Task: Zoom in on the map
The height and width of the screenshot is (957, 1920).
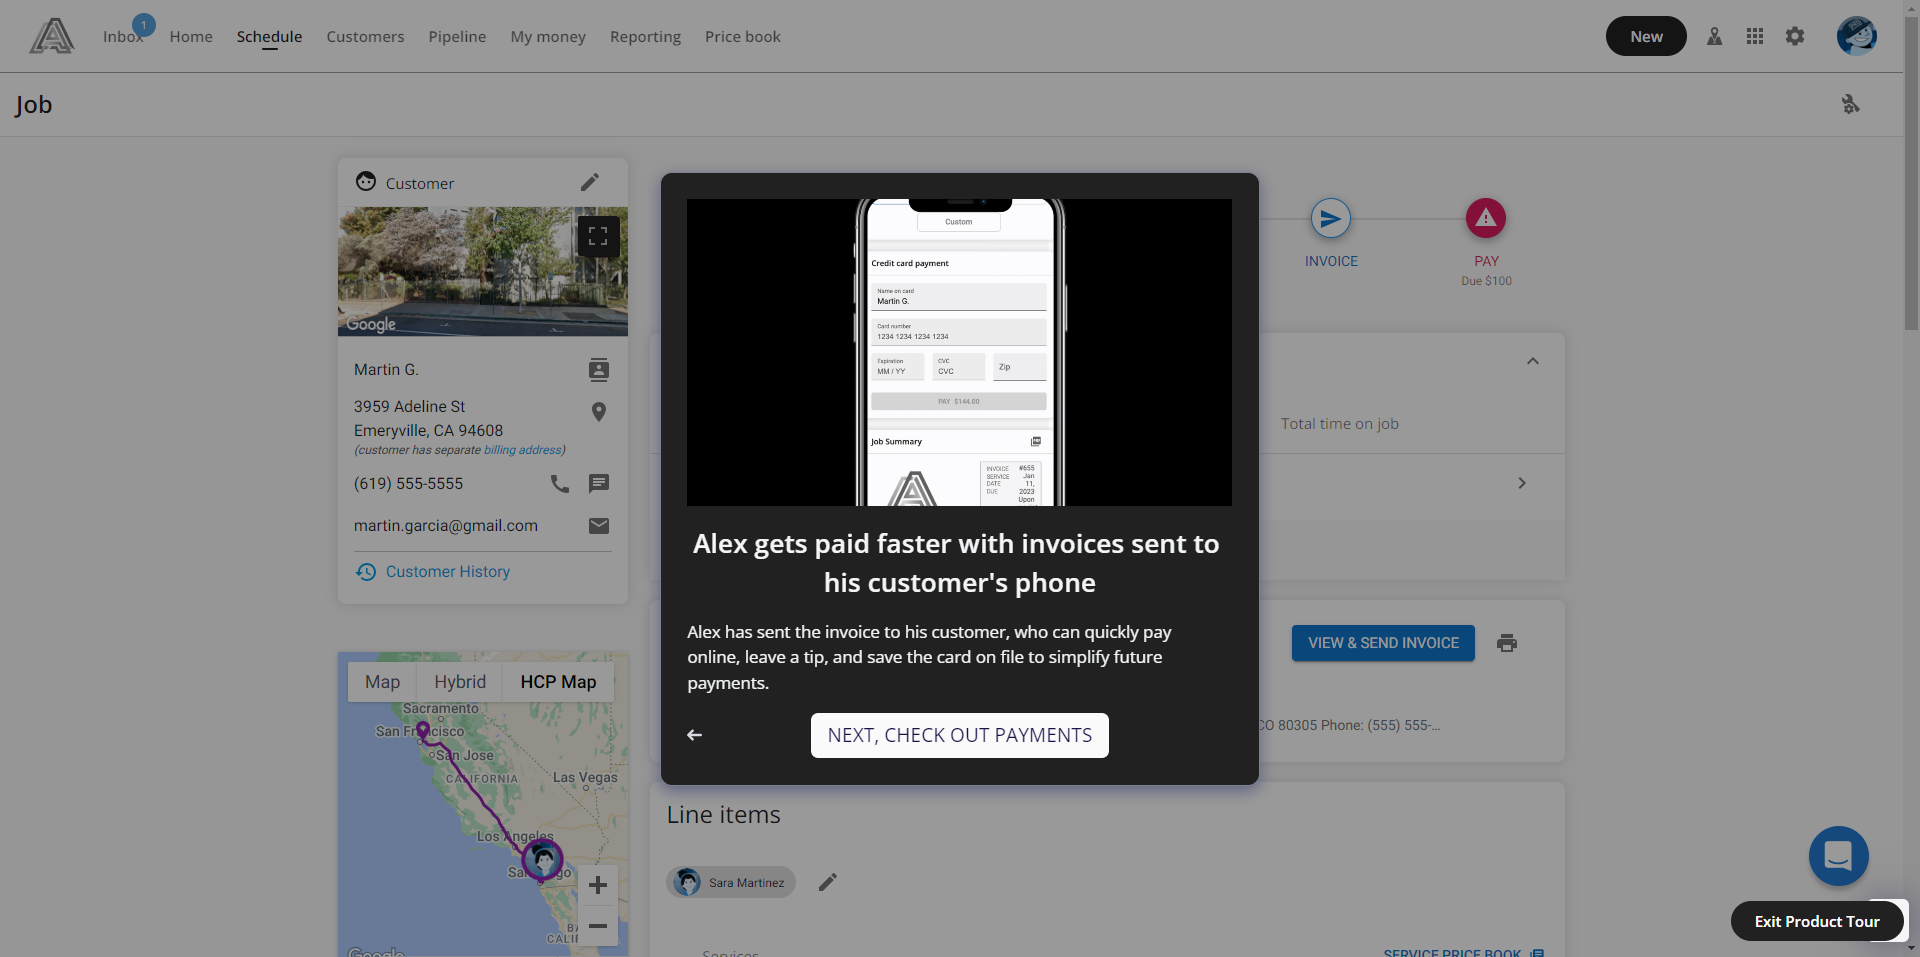Action: [598, 885]
